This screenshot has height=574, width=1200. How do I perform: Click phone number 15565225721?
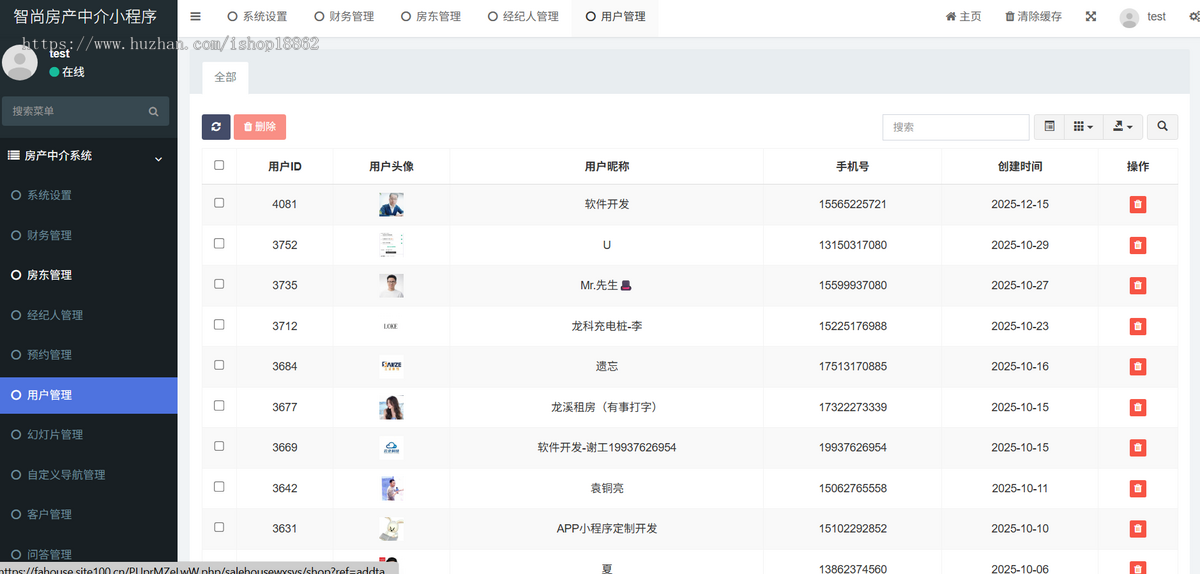pos(853,204)
